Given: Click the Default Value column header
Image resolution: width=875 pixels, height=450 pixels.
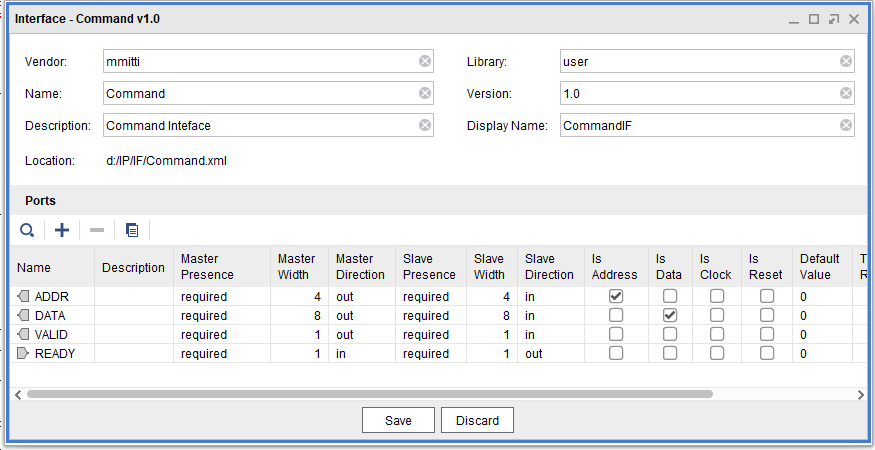Looking at the screenshot, I should (x=822, y=267).
